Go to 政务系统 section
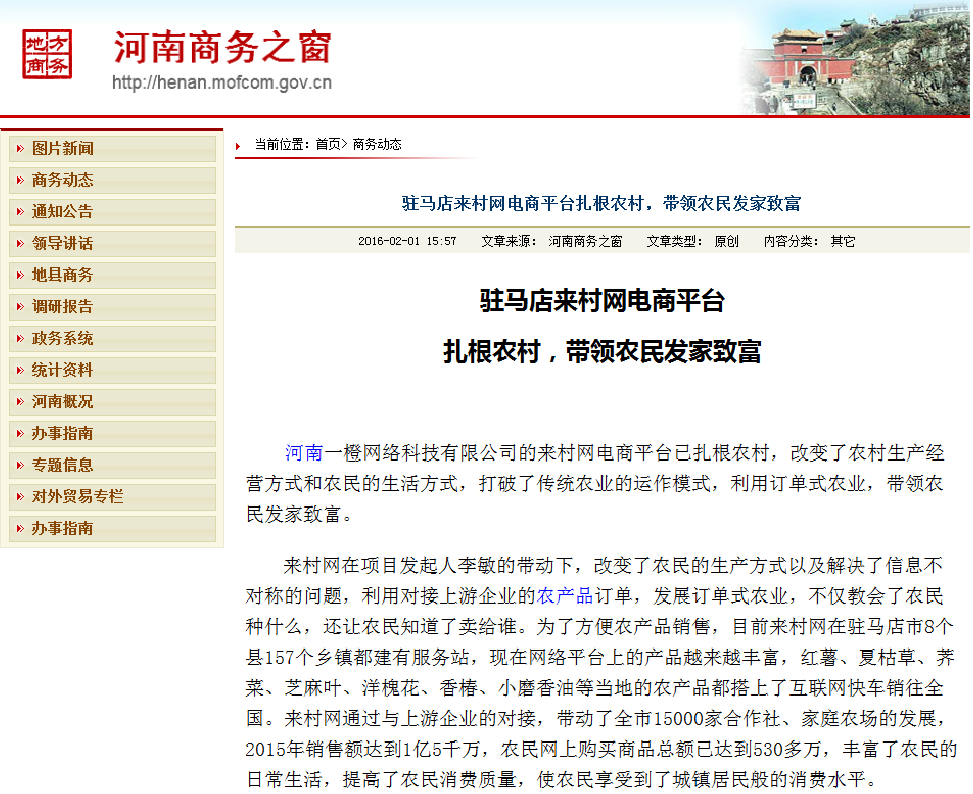 click(112, 339)
